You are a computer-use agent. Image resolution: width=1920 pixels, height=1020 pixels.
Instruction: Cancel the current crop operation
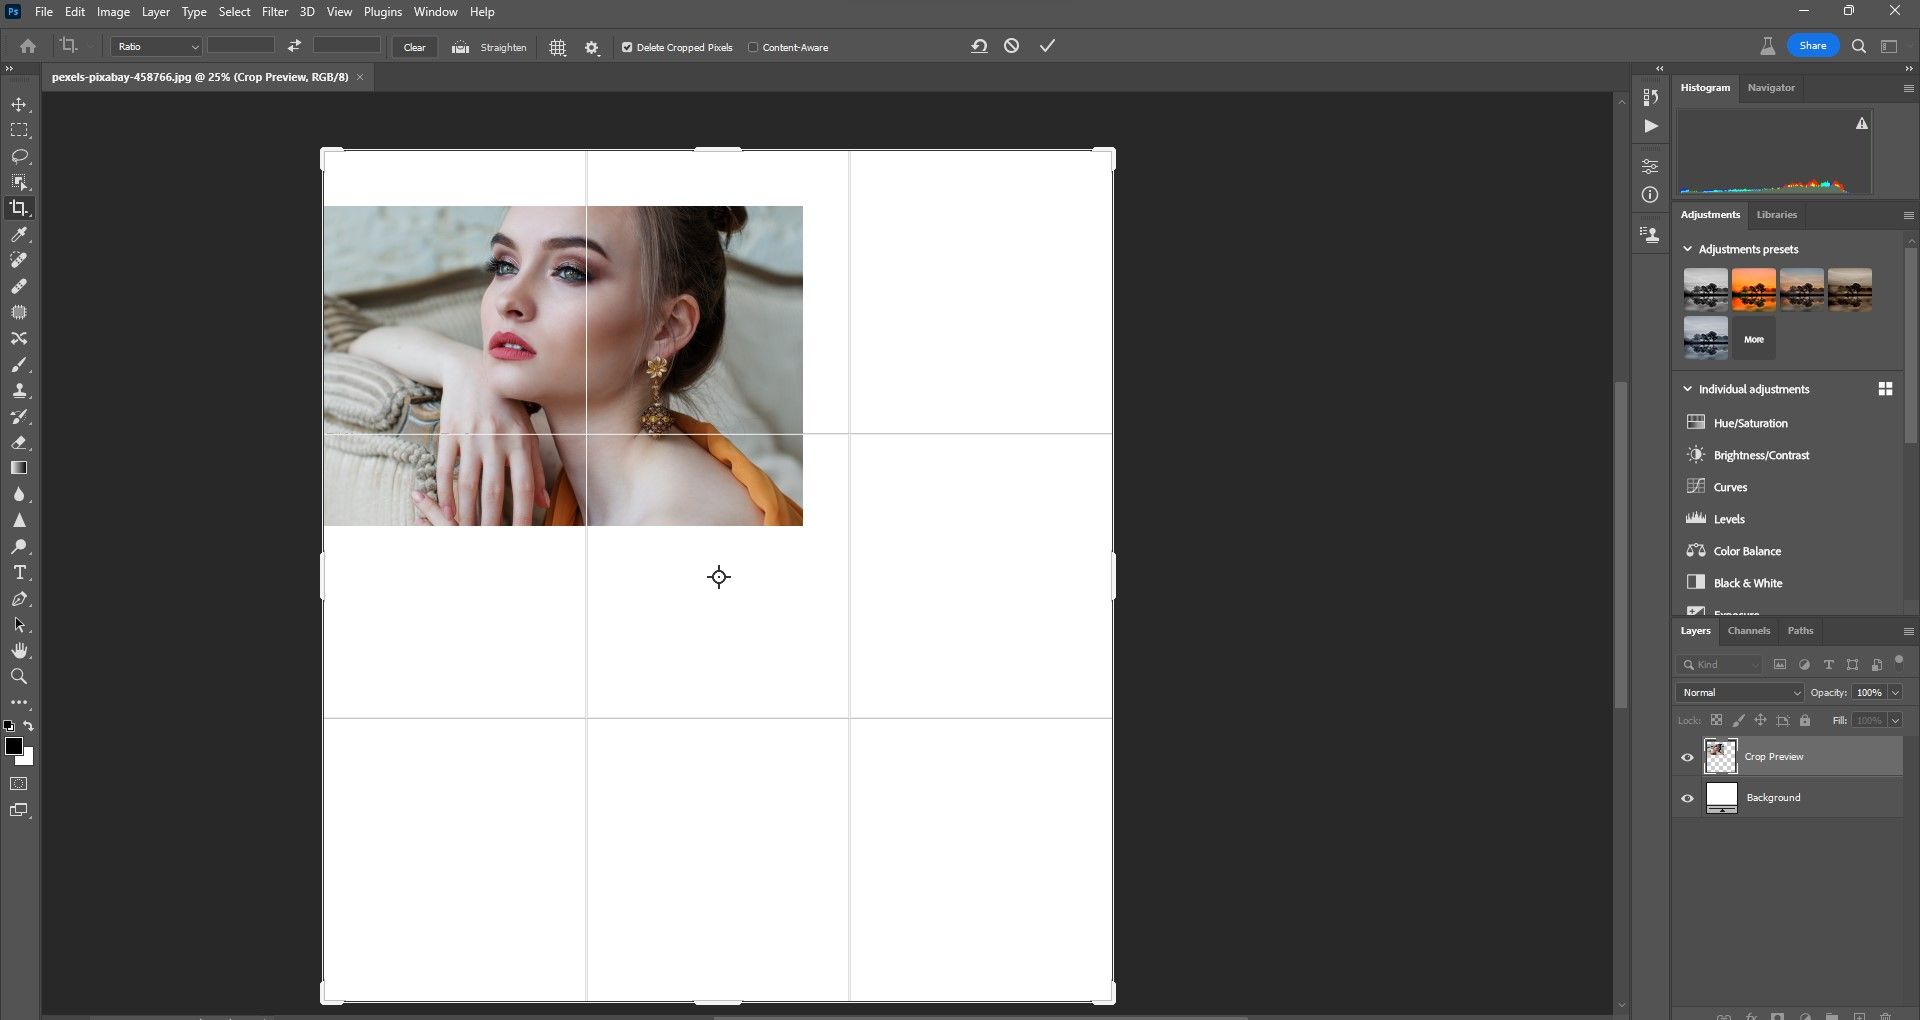click(x=1012, y=46)
